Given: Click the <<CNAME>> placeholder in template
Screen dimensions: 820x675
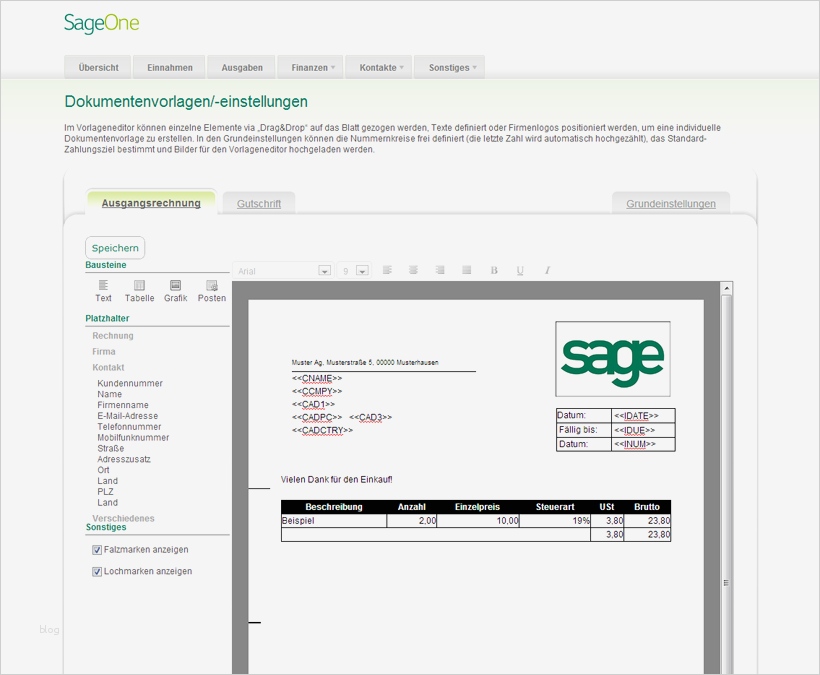Looking at the screenshot, I should click(x=317, y=378).
